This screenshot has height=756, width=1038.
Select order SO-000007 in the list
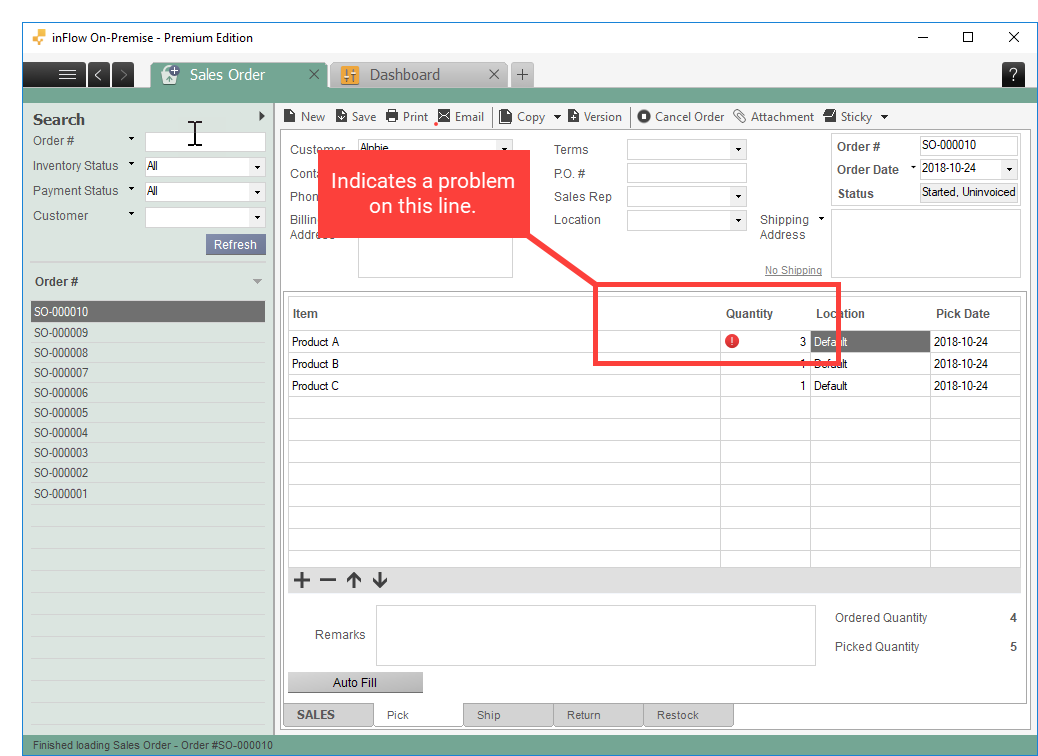[148, 373]
